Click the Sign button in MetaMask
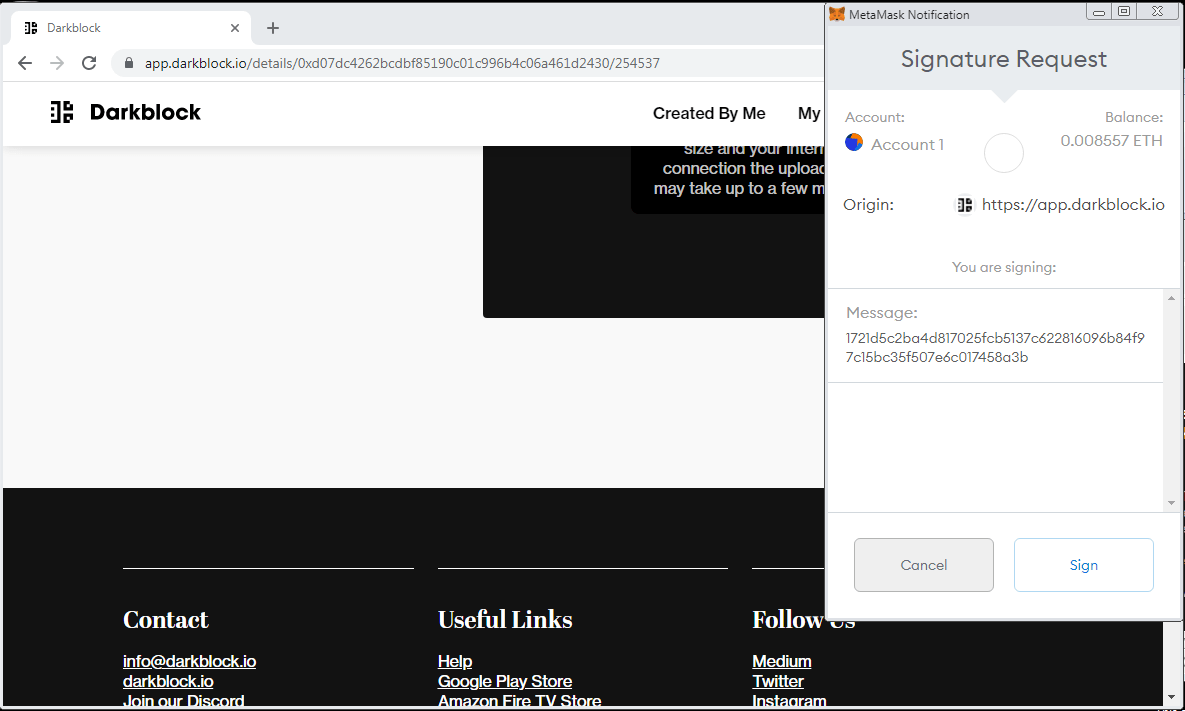This screenshot has width=1185, height=711. click(1083, 564)
